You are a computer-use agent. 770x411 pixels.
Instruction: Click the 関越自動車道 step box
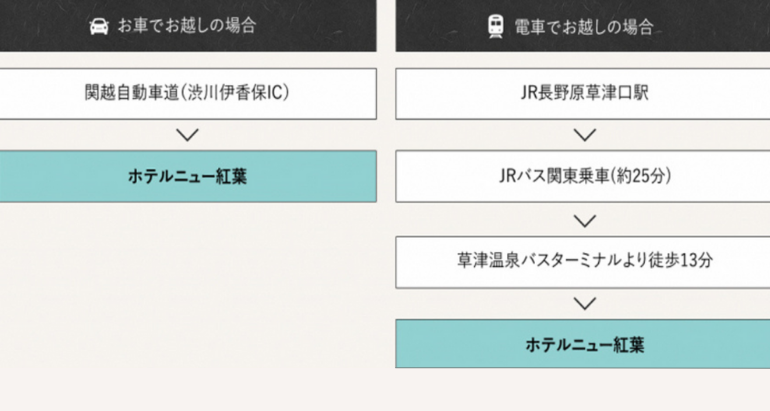pos(188,93)
